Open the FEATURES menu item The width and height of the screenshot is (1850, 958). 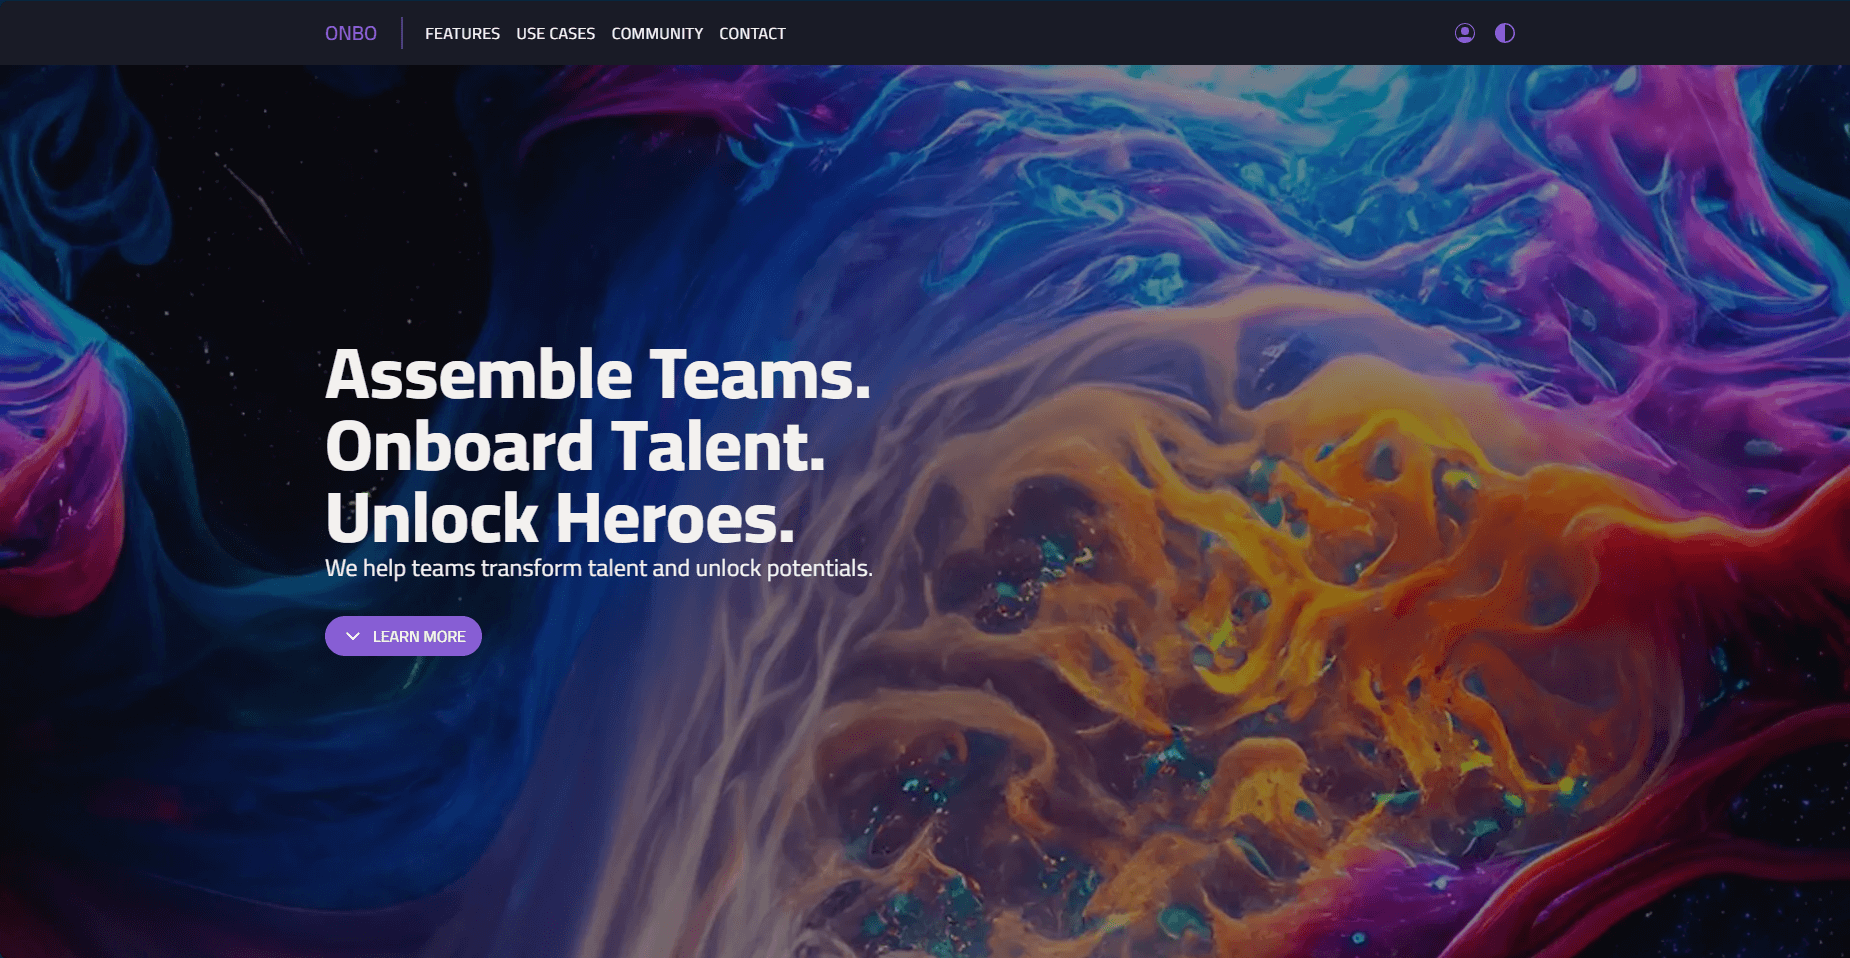tap(462, 34)
